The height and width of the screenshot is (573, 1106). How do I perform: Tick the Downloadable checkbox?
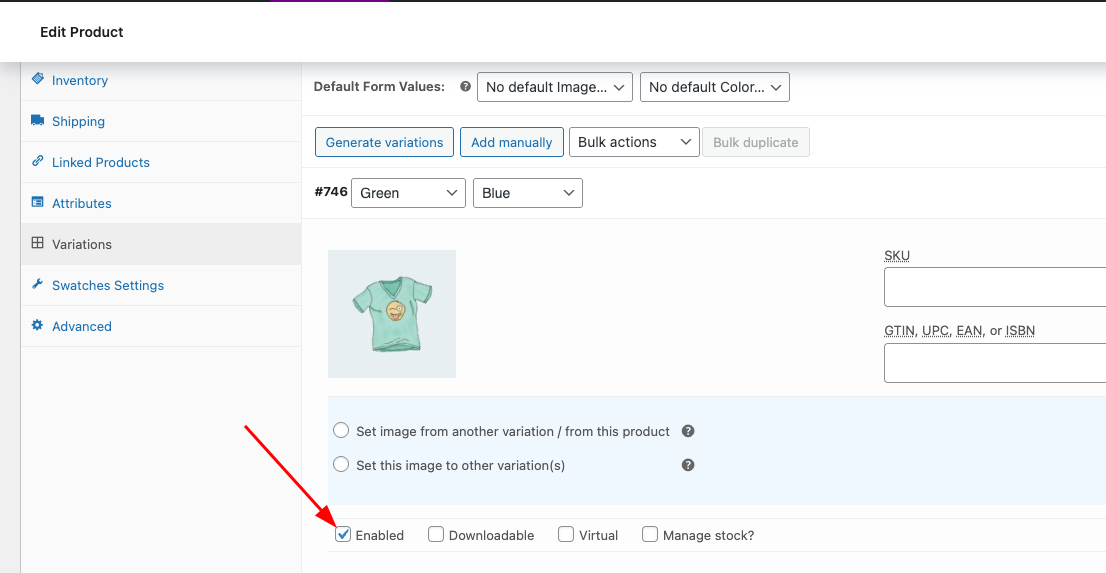click(x=436, y=535)
